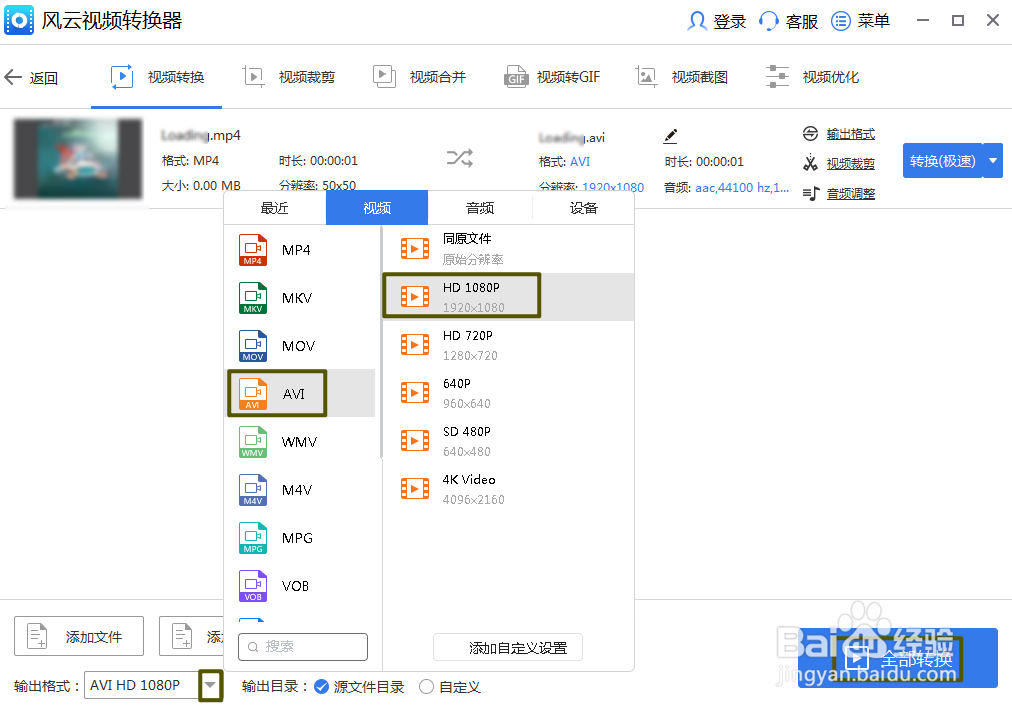Open the 视频转GIF tab

coord(552,77)
